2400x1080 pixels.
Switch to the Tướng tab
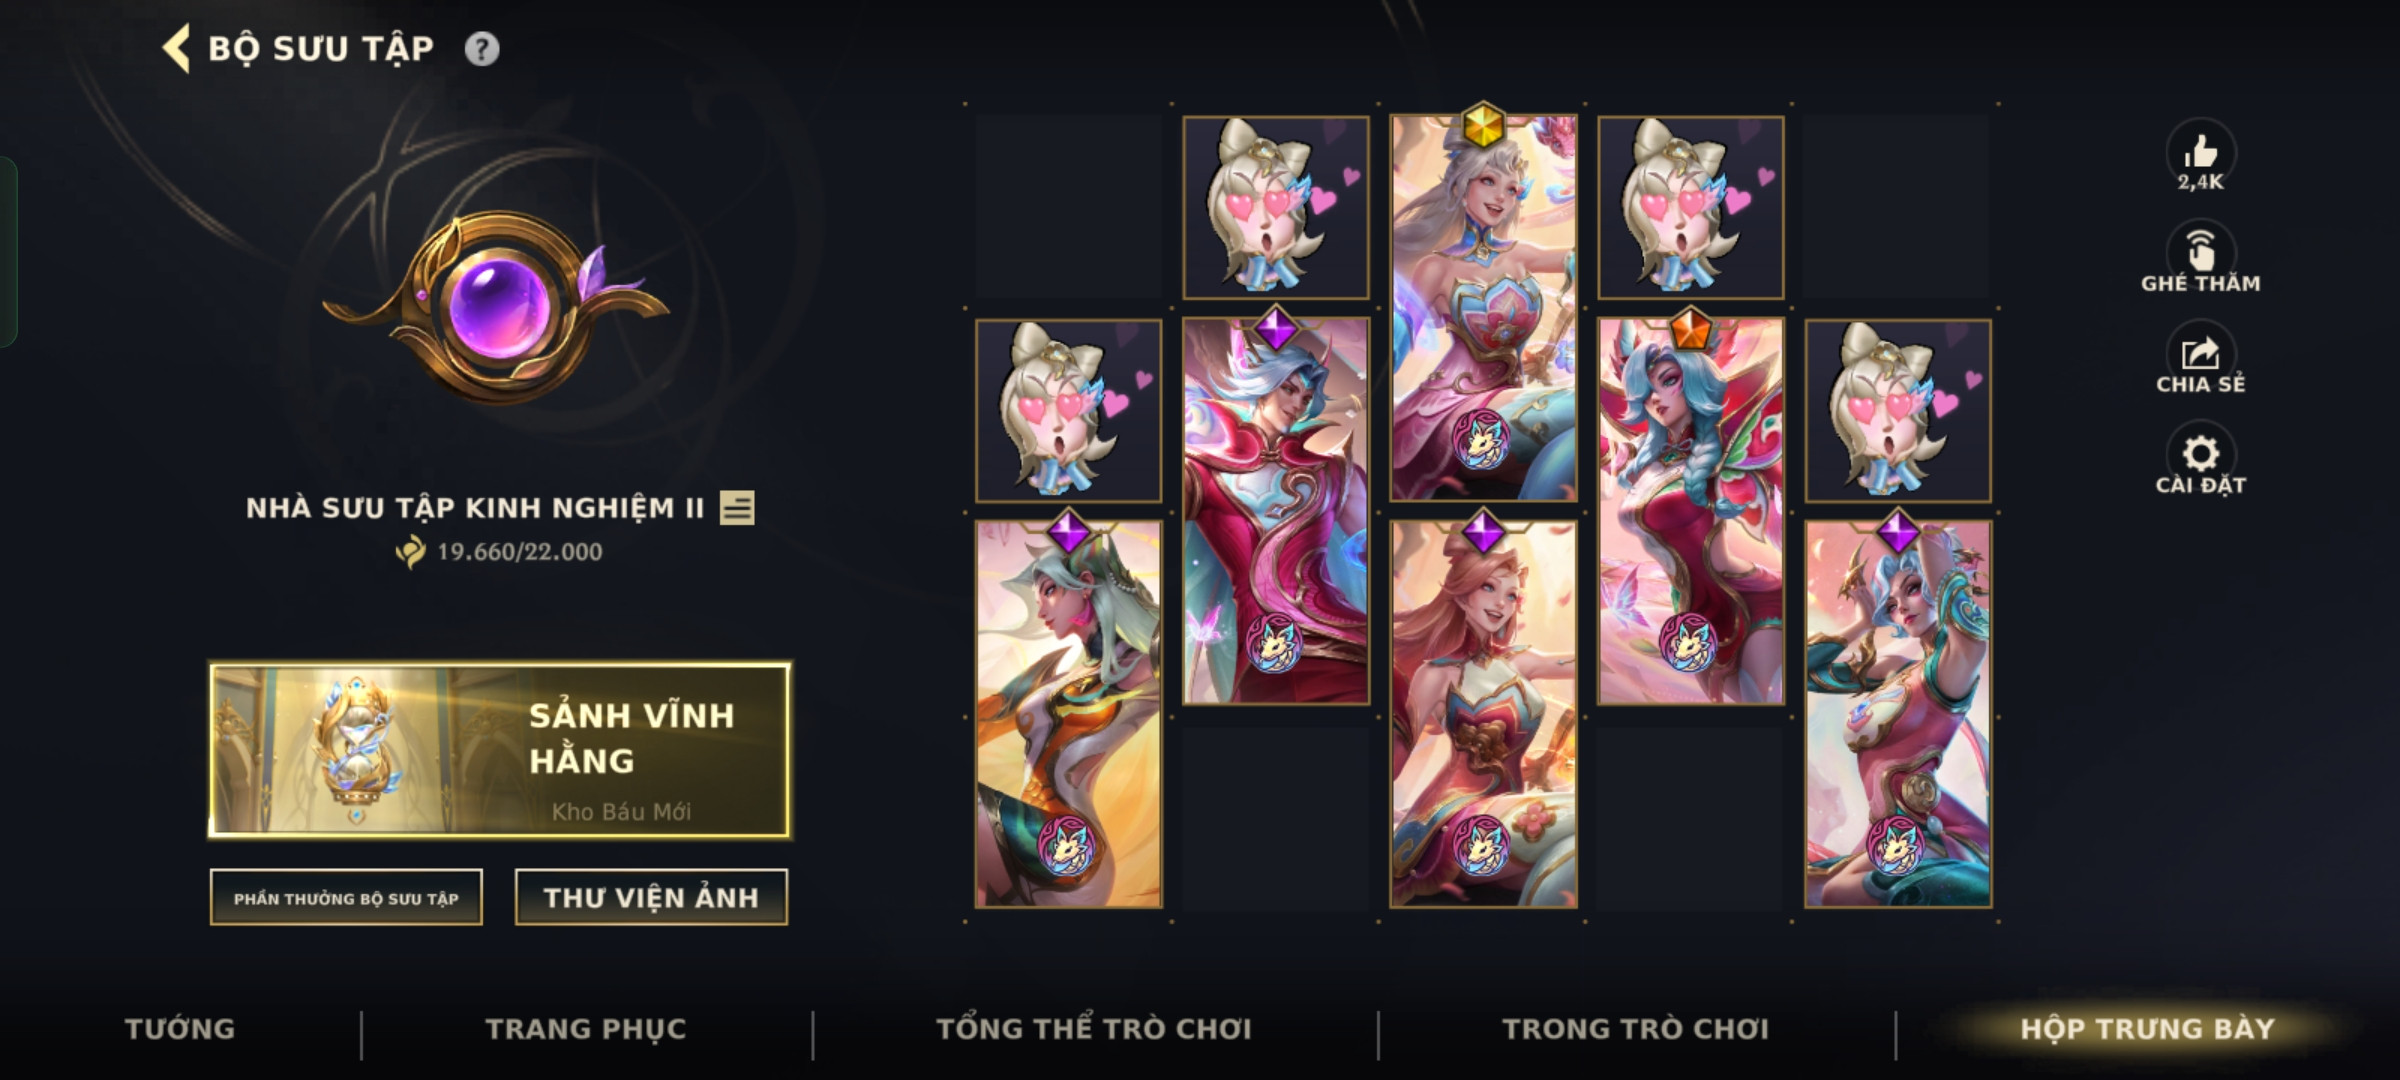pos(180,1029)
